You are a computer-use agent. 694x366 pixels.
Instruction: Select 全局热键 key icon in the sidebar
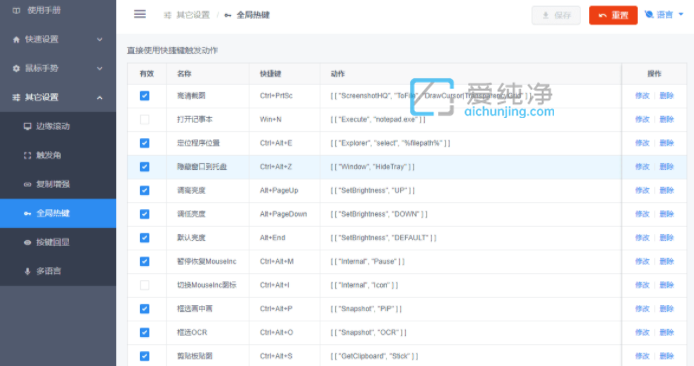click(27, 213)
